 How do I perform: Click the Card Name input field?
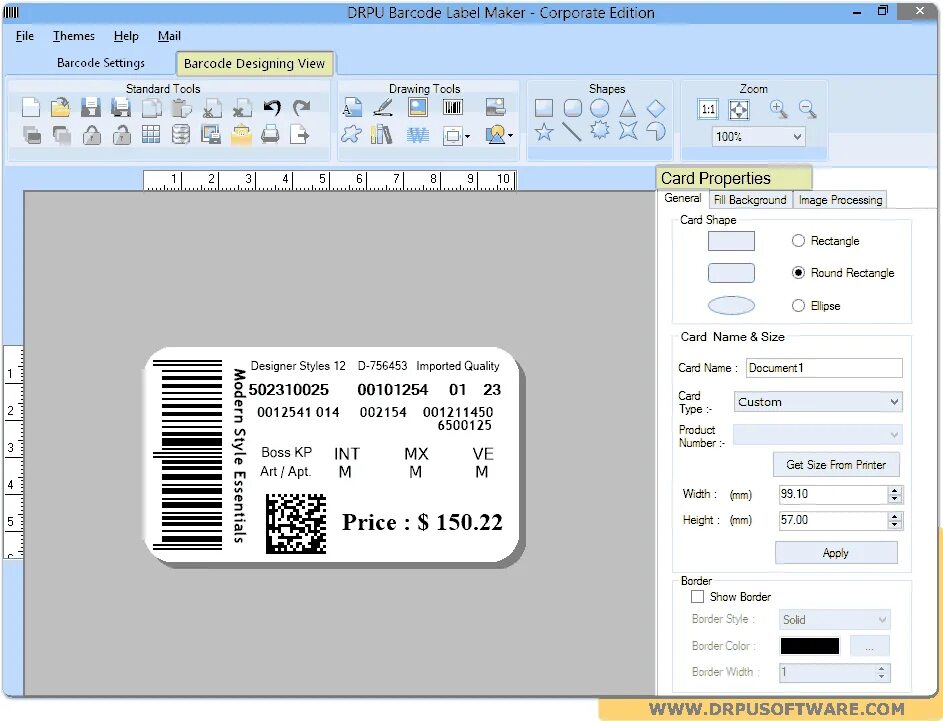(824, 368)
